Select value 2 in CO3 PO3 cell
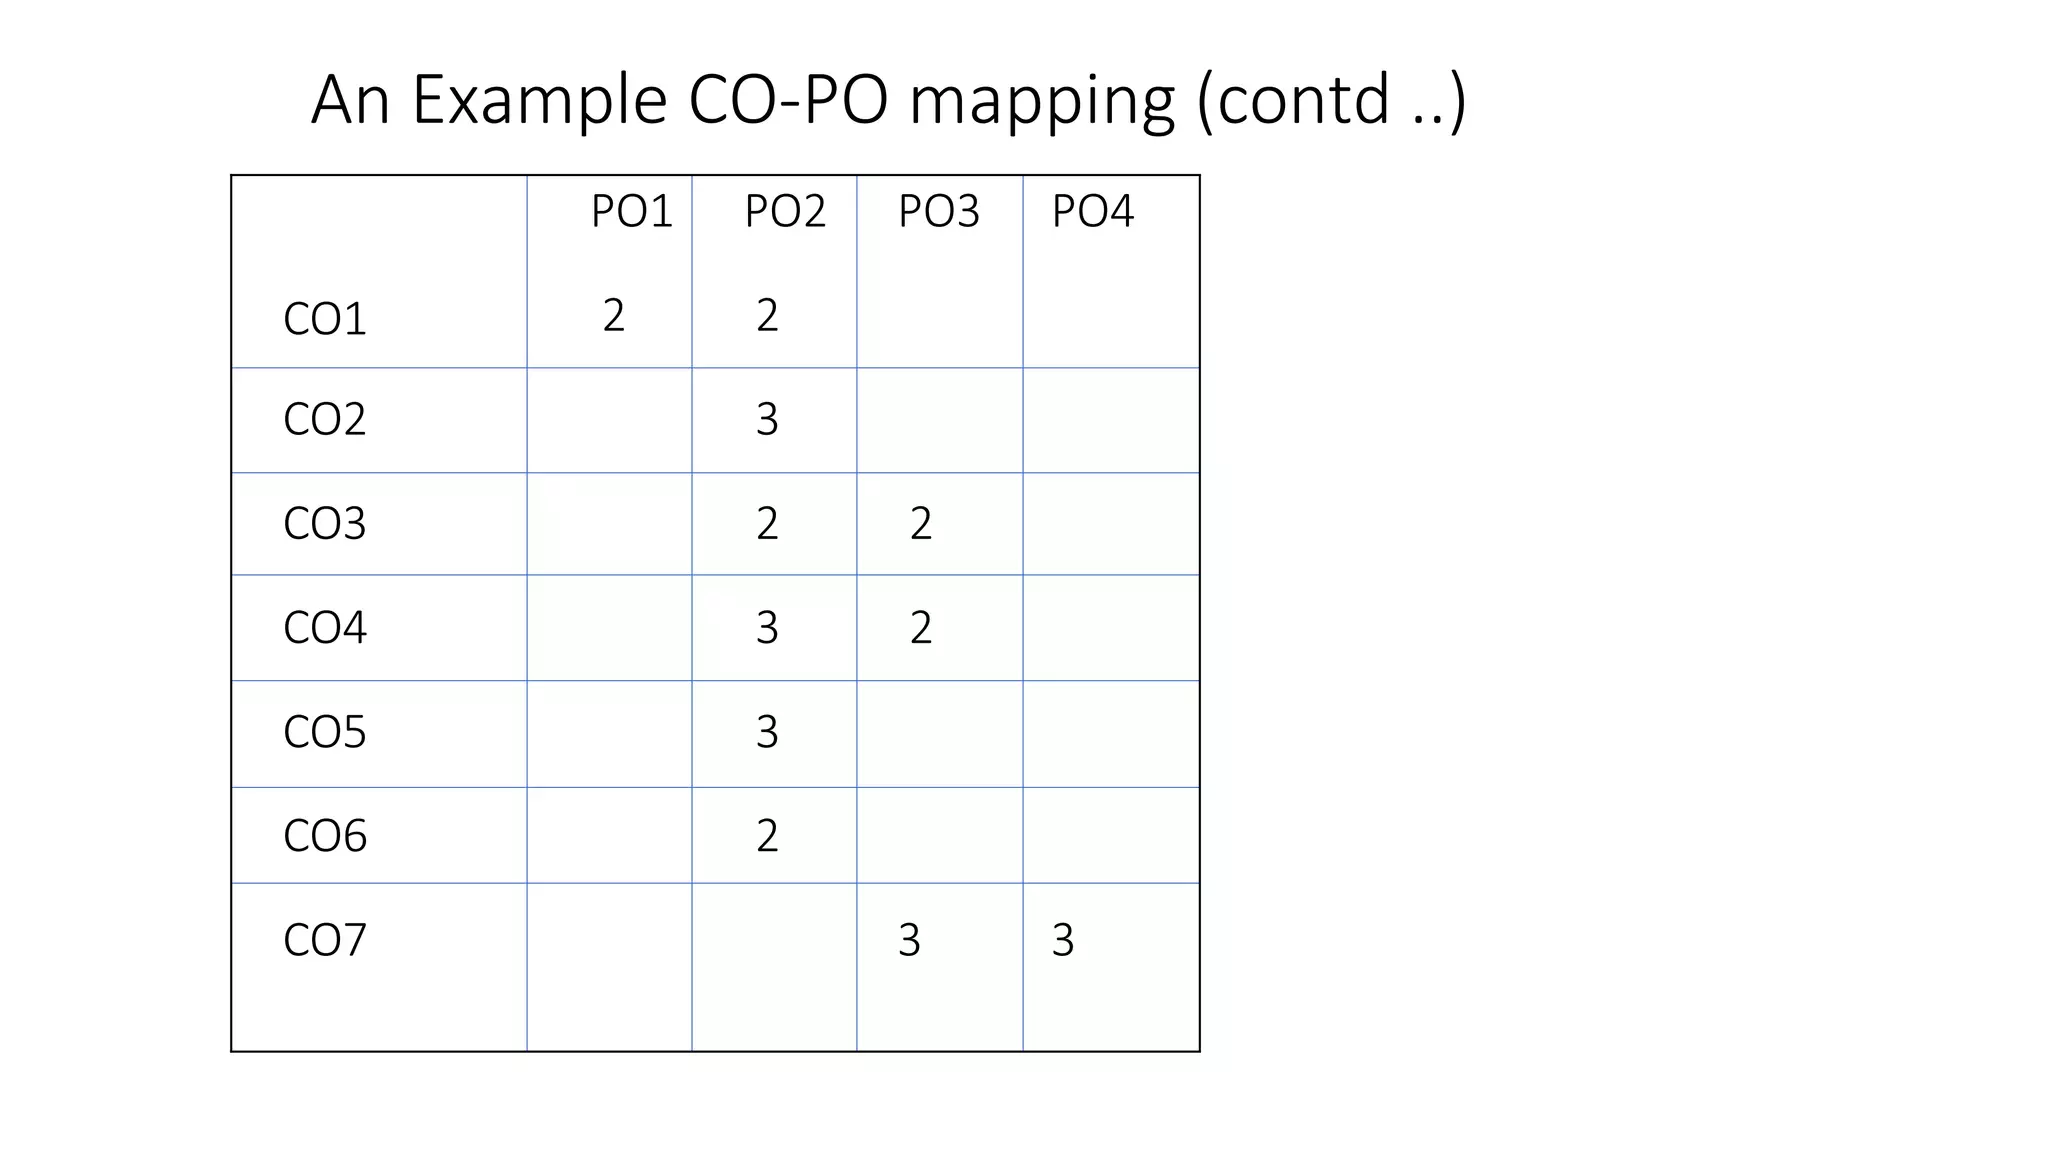 click(921, 523)
